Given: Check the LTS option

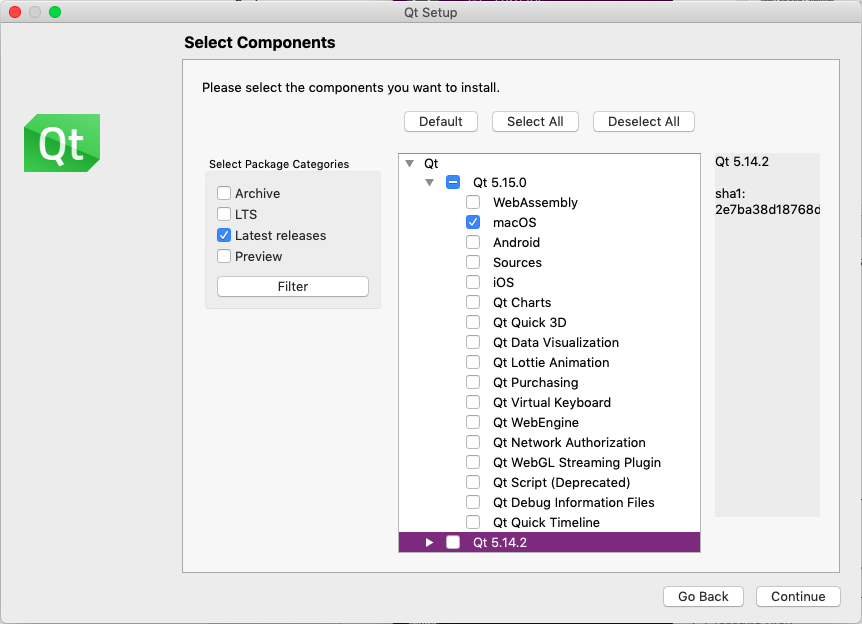Looking at the screenshot, I should (x=224, y=214).
